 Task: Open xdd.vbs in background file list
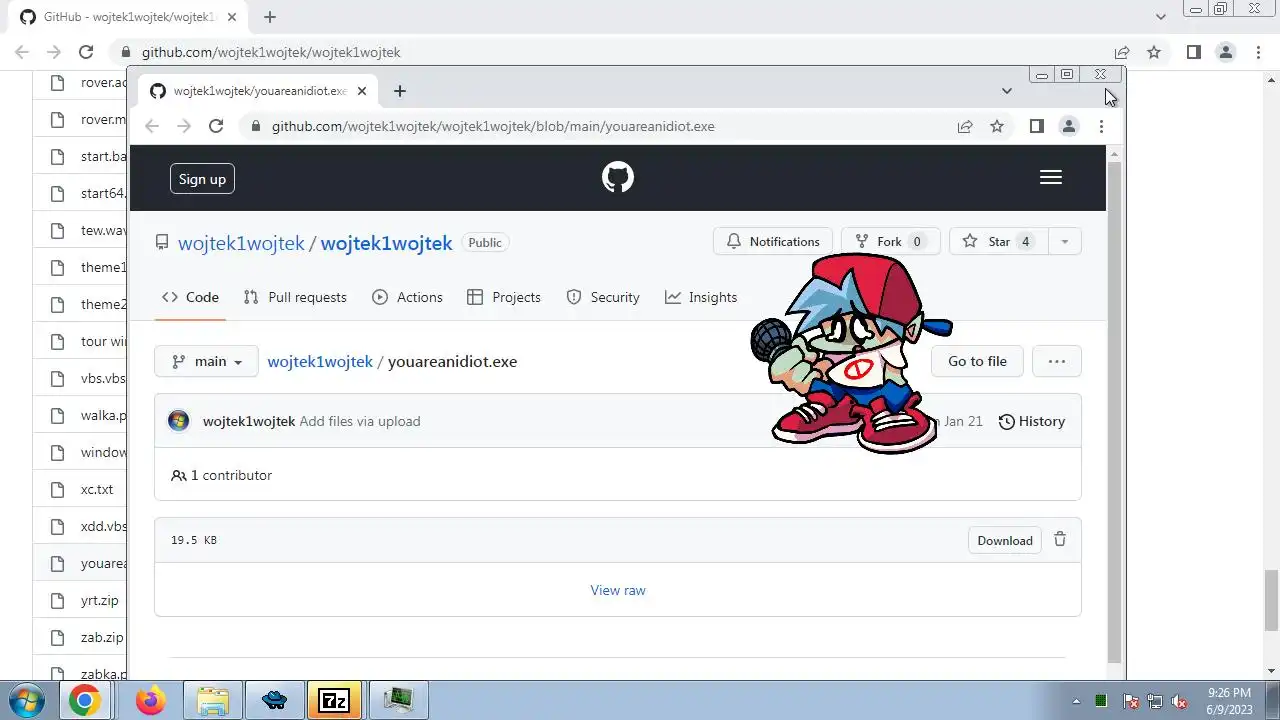[x=104, y=526]
